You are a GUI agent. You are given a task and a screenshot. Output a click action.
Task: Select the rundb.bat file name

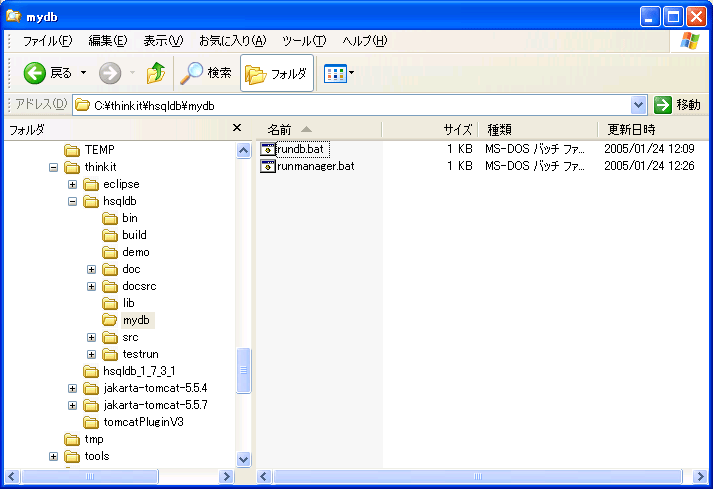click(x=301, y=149)
